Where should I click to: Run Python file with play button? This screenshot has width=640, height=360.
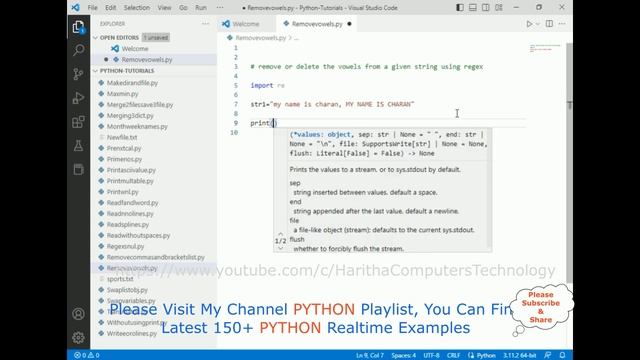click(529, 24)
